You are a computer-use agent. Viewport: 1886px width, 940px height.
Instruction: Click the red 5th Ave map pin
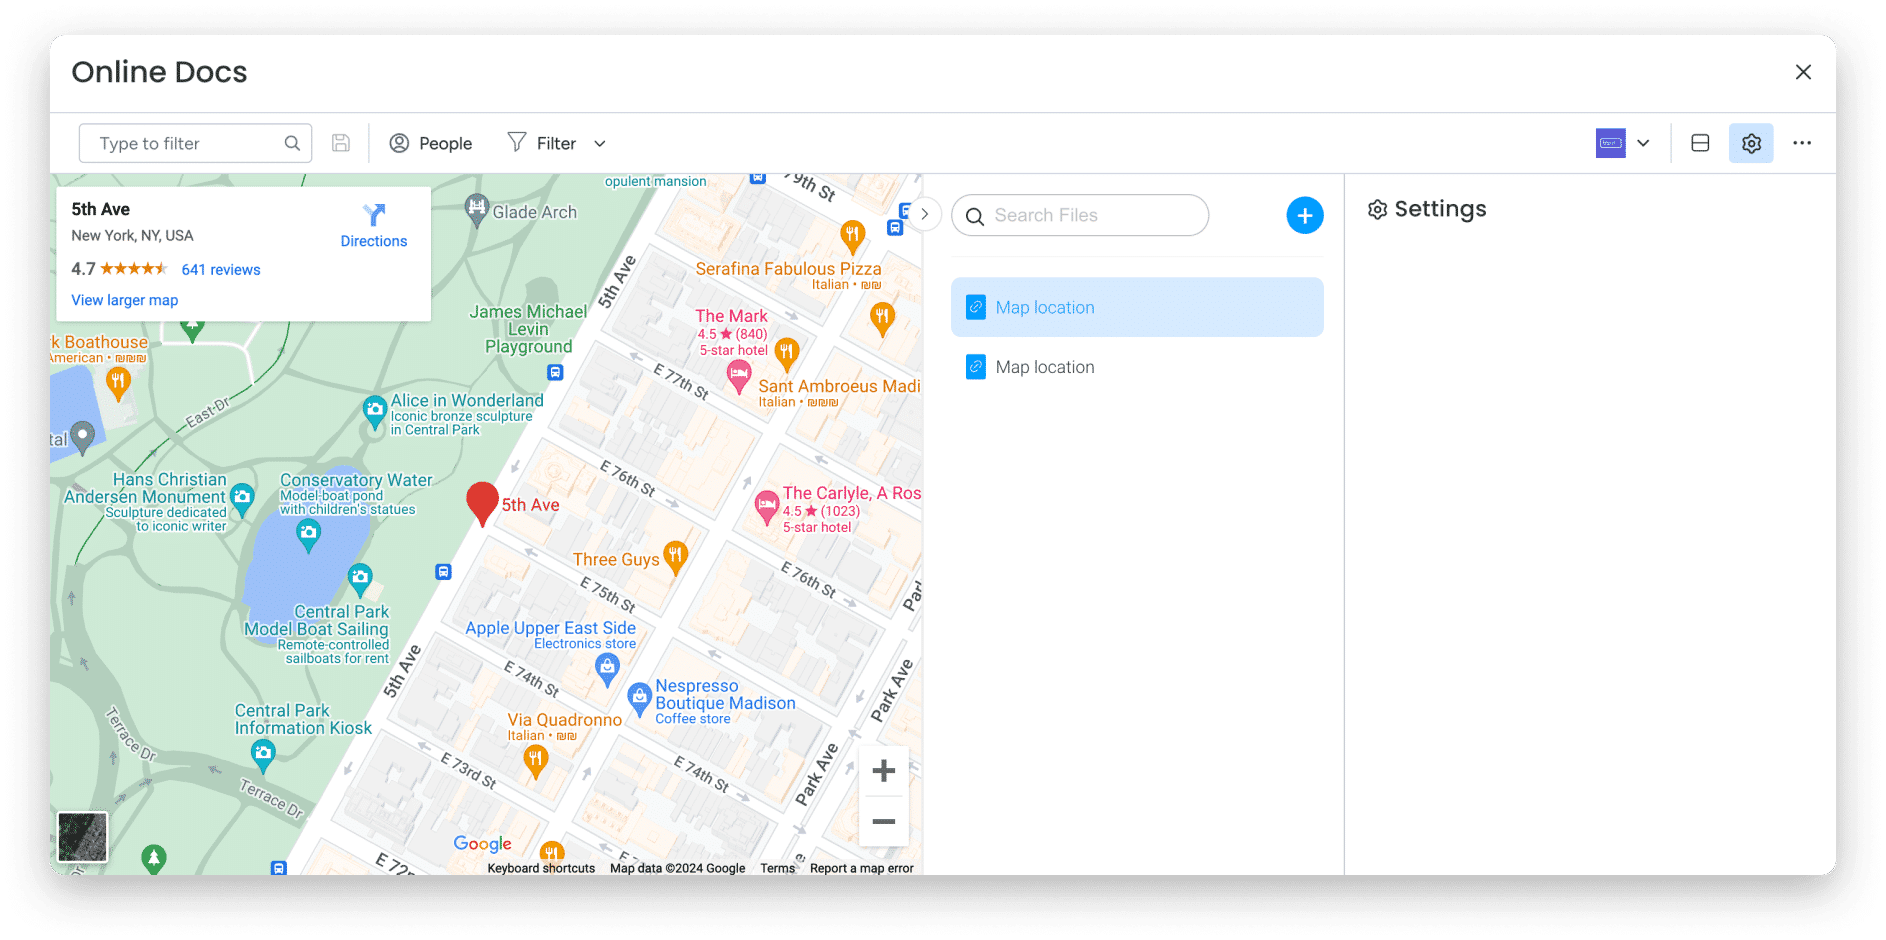coord(482,503)
